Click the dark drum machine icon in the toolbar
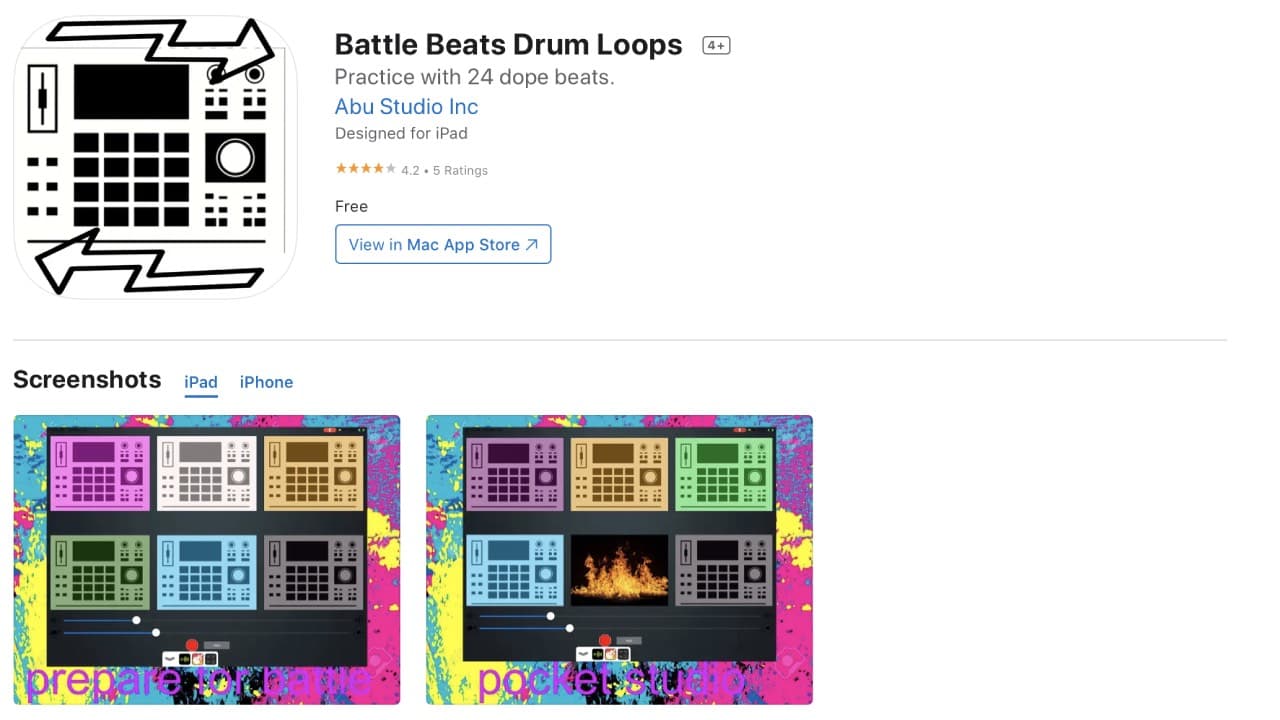The image size is (1280, 720). tap(209, 658)
